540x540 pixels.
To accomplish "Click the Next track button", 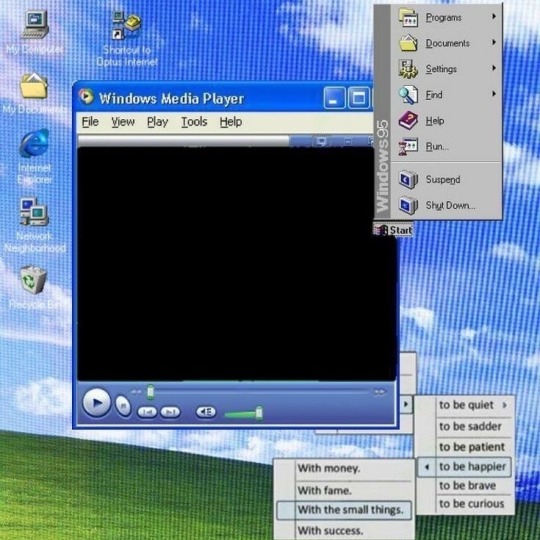I will point(170,412).
